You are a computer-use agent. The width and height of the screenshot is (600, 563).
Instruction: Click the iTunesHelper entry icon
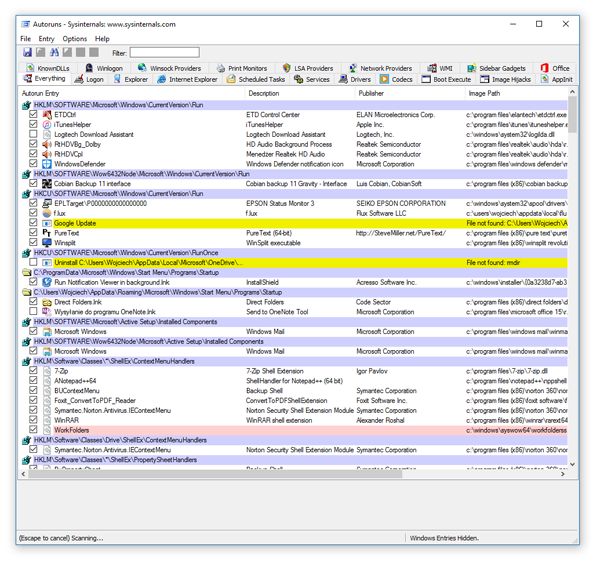tap(47, 124)
